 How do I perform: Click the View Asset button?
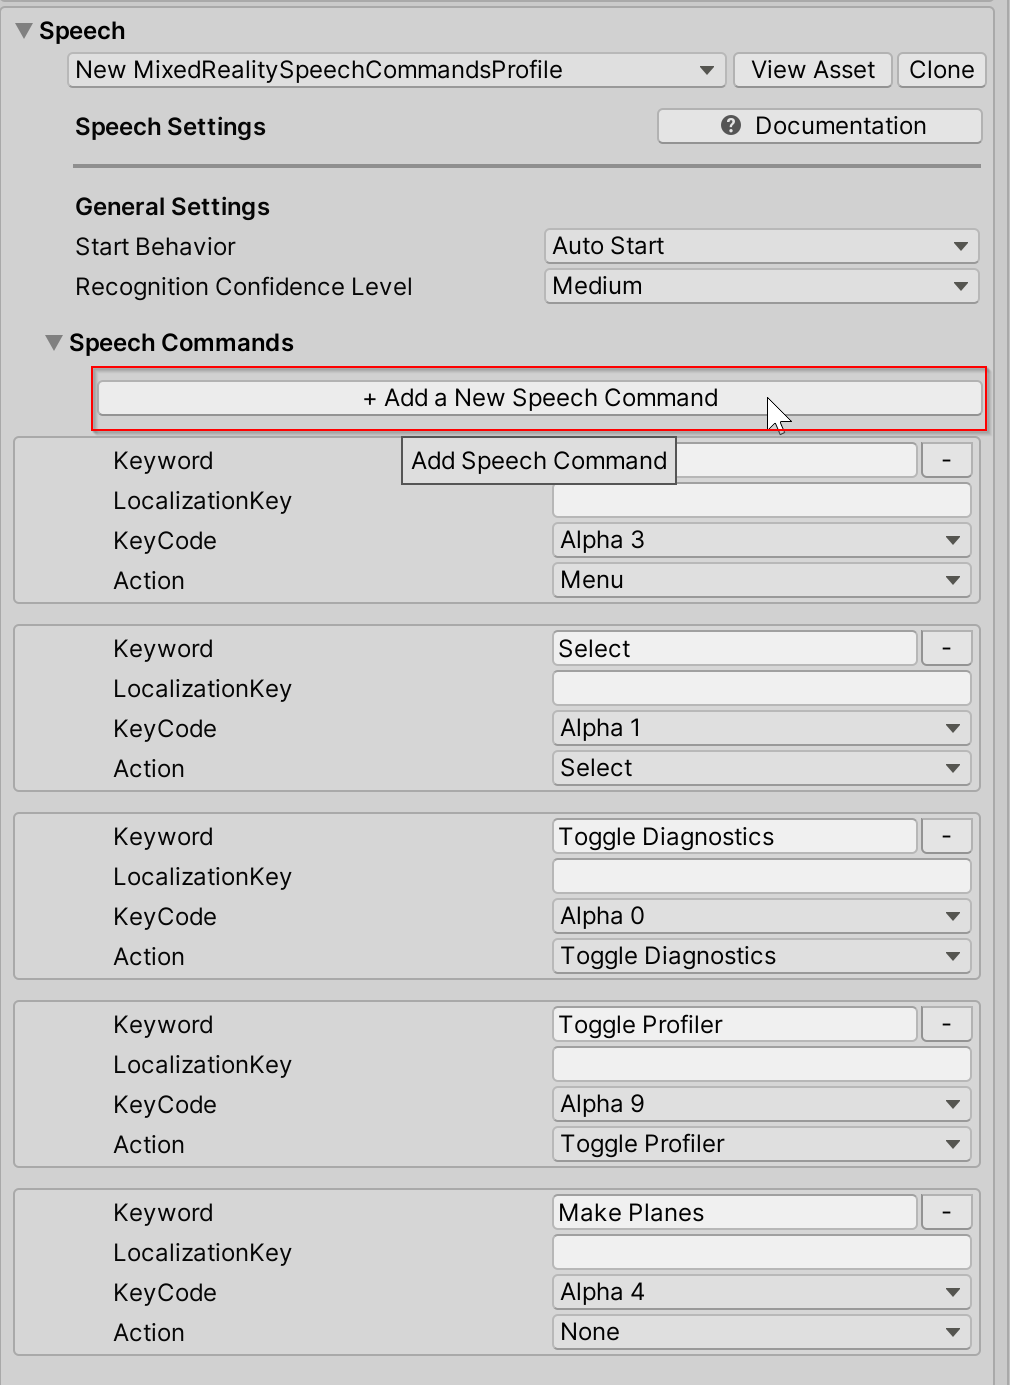click(813, 70)
